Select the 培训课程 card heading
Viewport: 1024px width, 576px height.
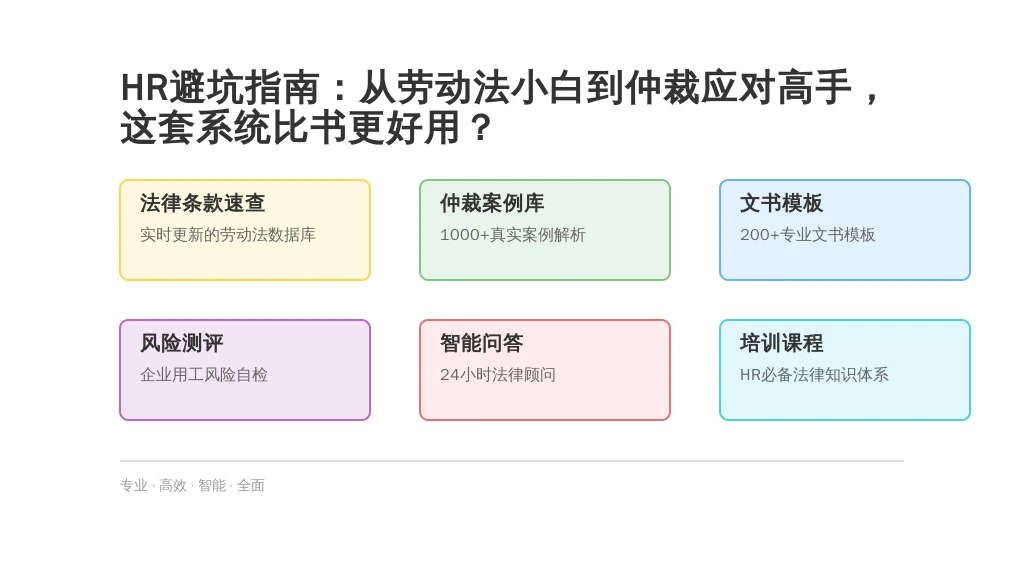781,343
